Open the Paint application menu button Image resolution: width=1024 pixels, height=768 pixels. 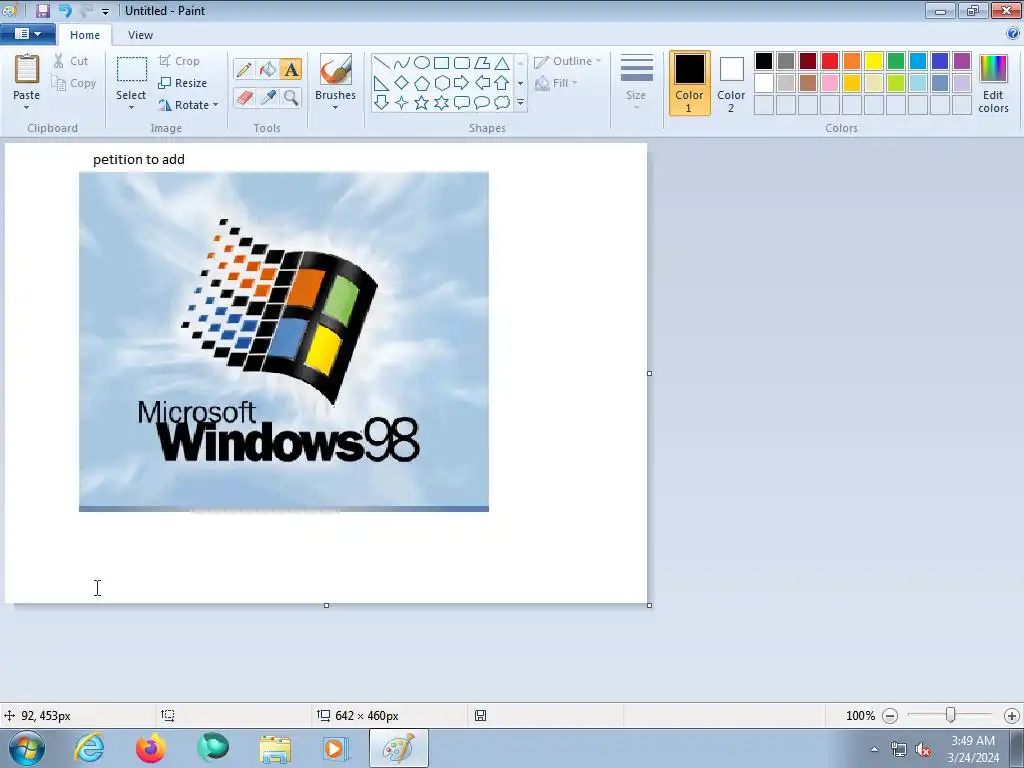[27, 34]
